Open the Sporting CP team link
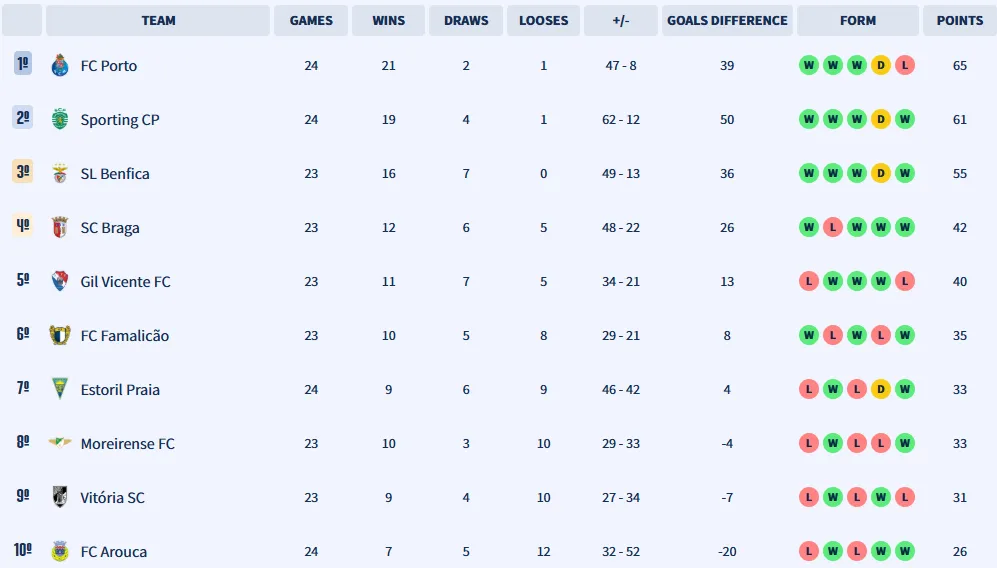 pos(120,120)
